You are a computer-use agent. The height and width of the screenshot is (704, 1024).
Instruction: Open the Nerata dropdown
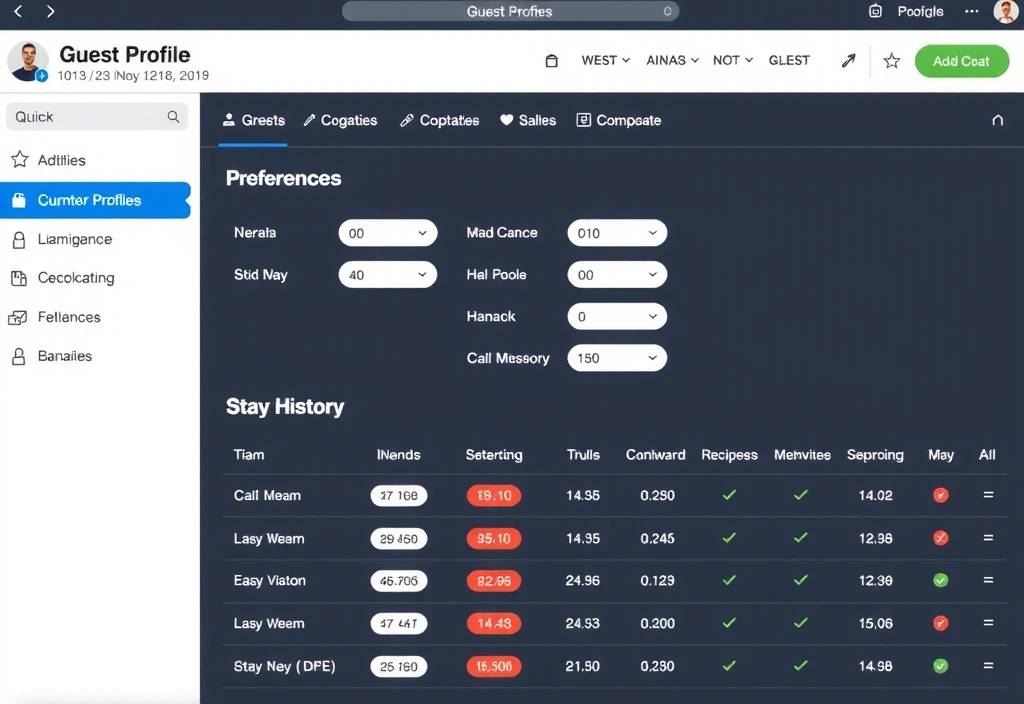point(388,232)
